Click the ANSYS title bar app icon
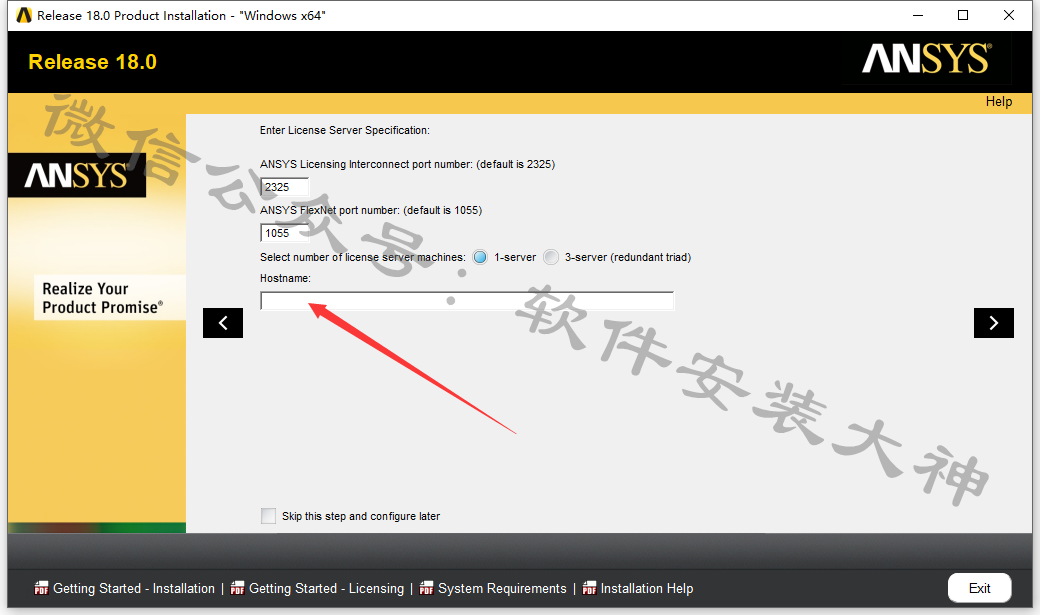Image resolution: width=1040 pixels, height=615 pixels. [24, 15]
